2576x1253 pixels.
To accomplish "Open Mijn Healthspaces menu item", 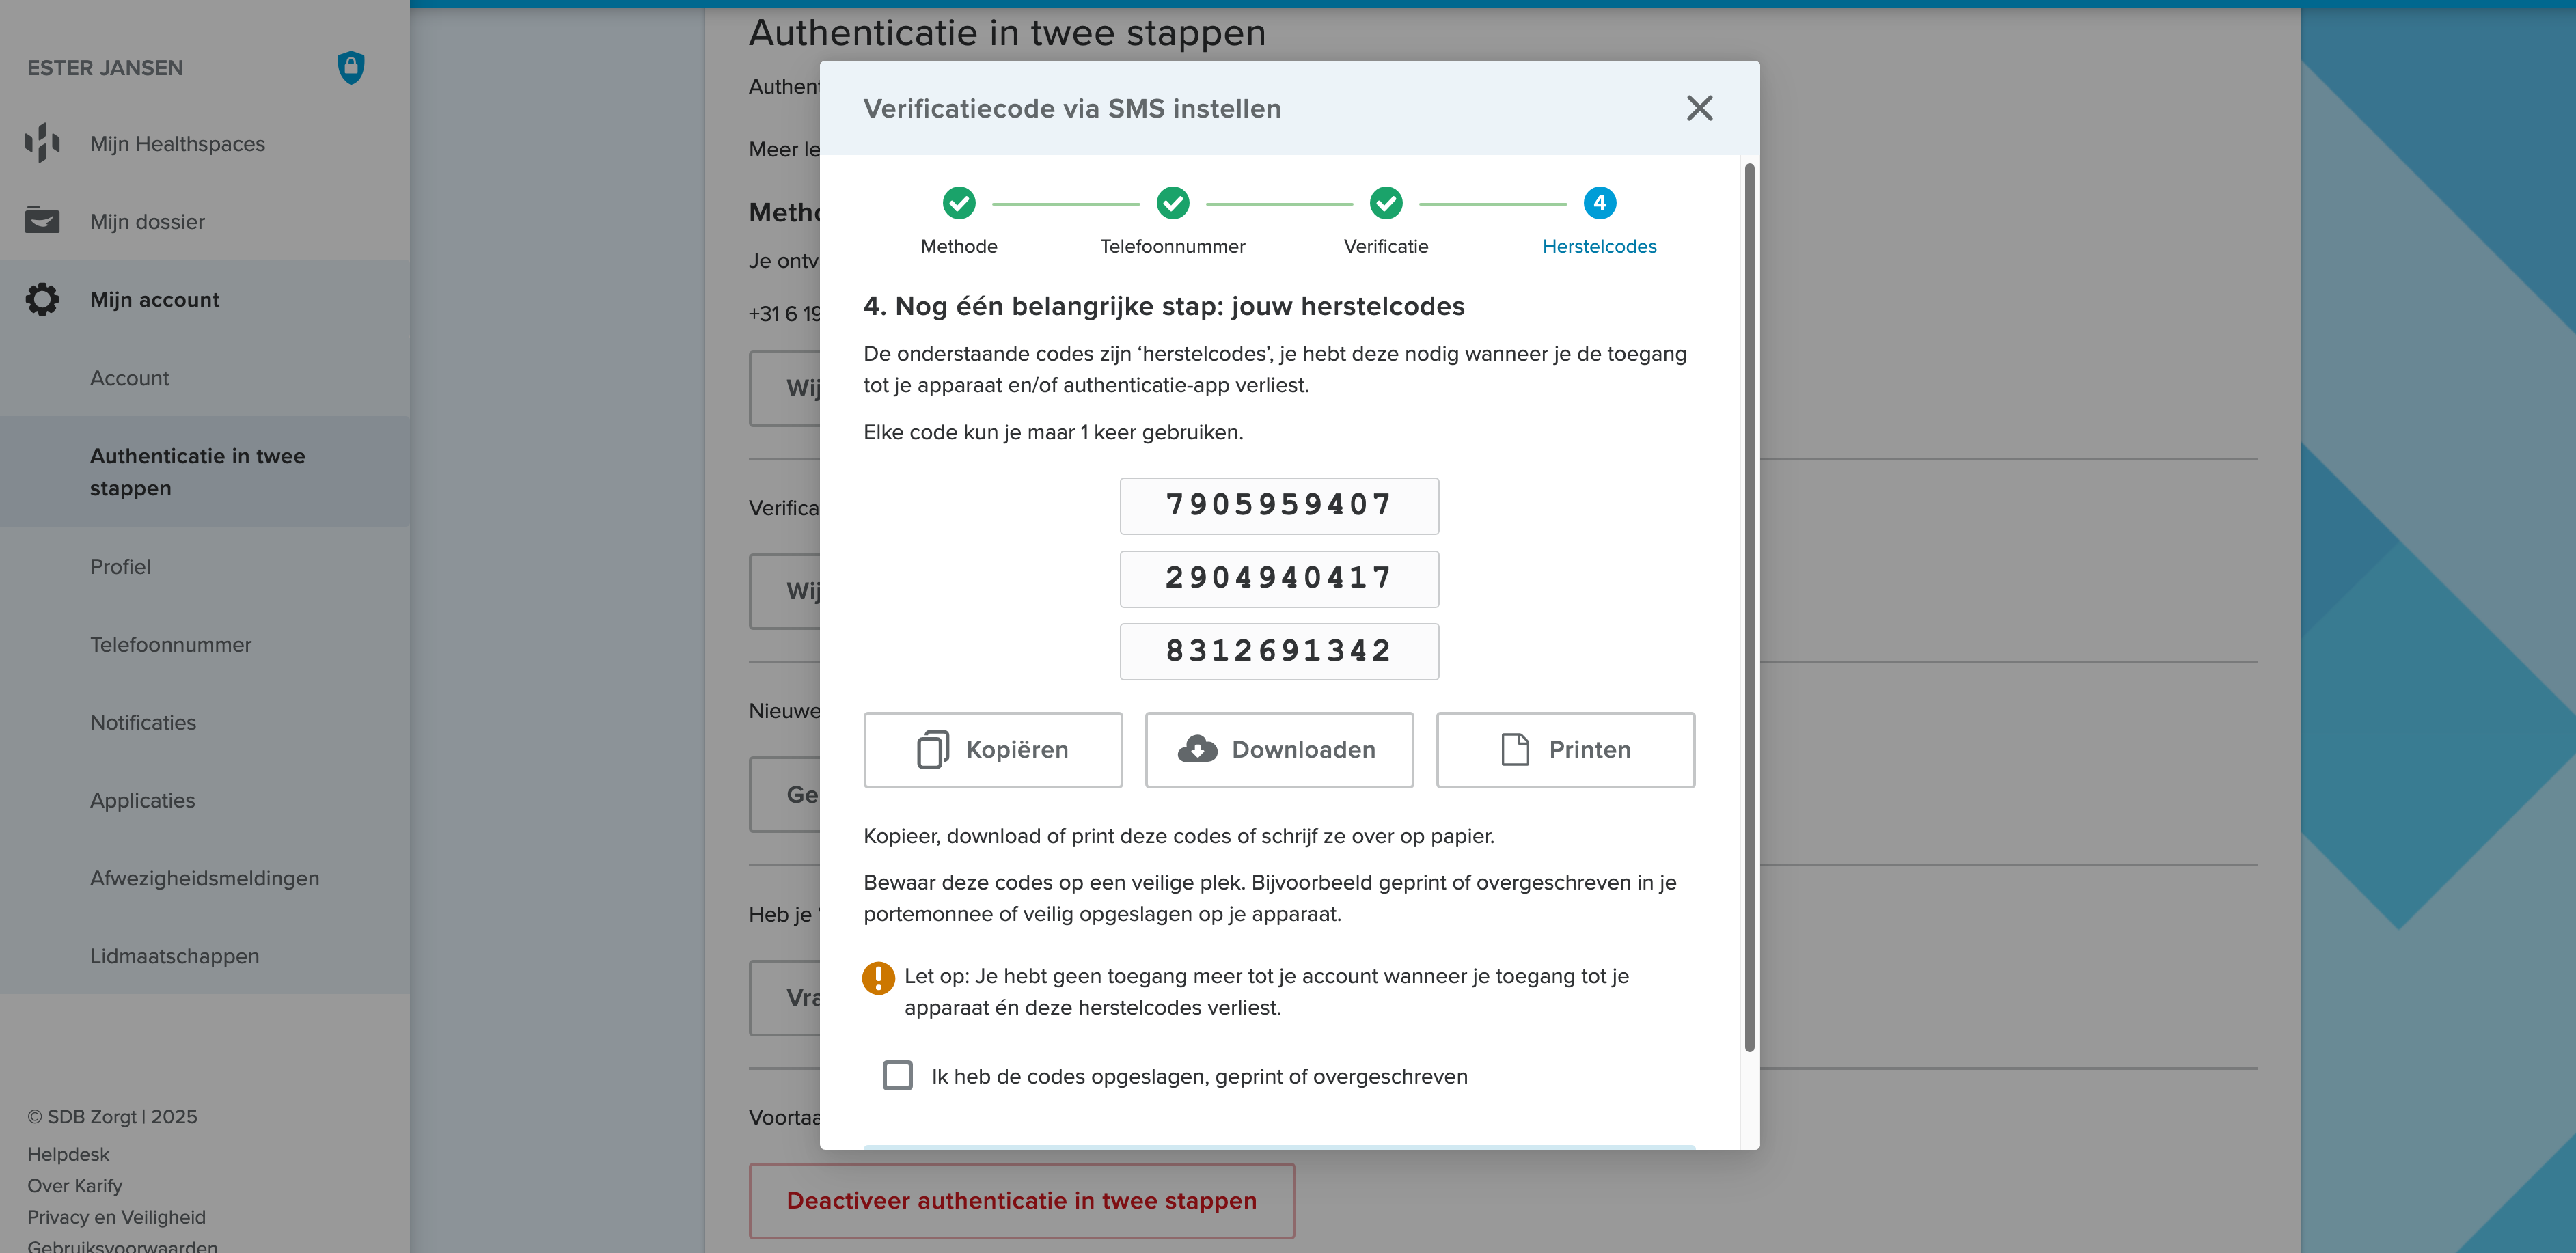I will pos(205,143).
